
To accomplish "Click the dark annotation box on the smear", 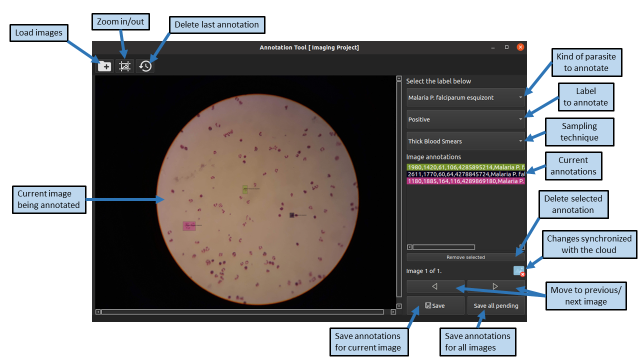I will coord(292,215).
